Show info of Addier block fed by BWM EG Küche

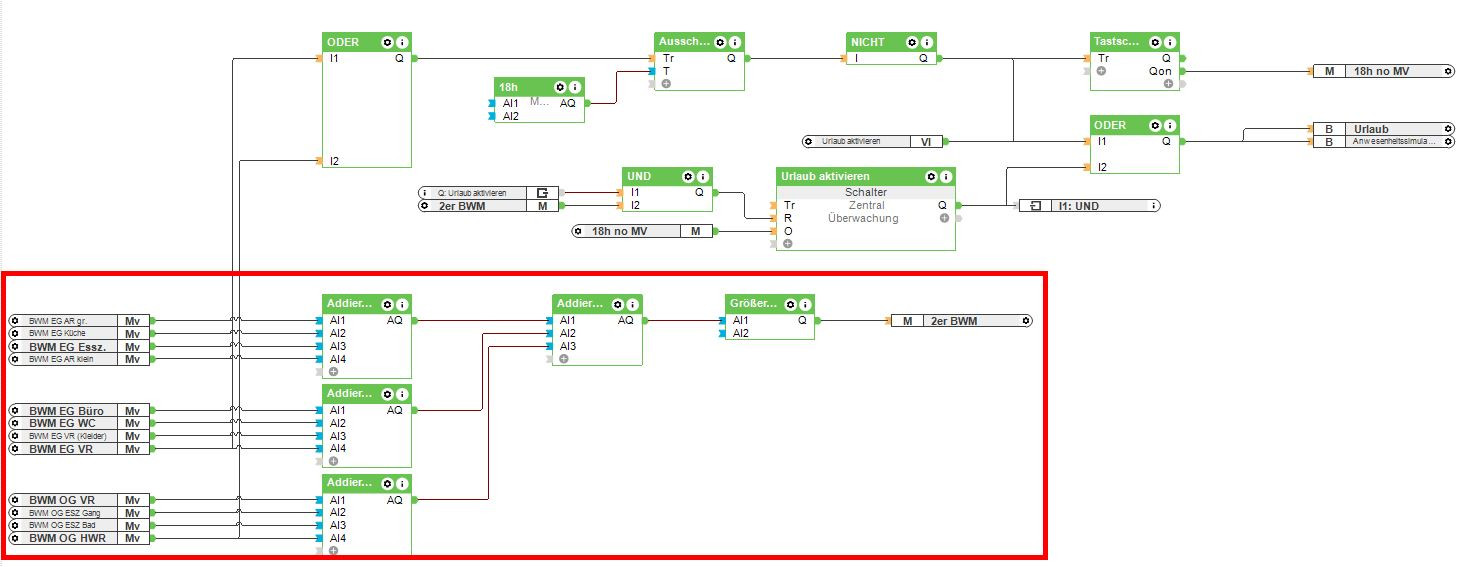click(x=401, y=304)
